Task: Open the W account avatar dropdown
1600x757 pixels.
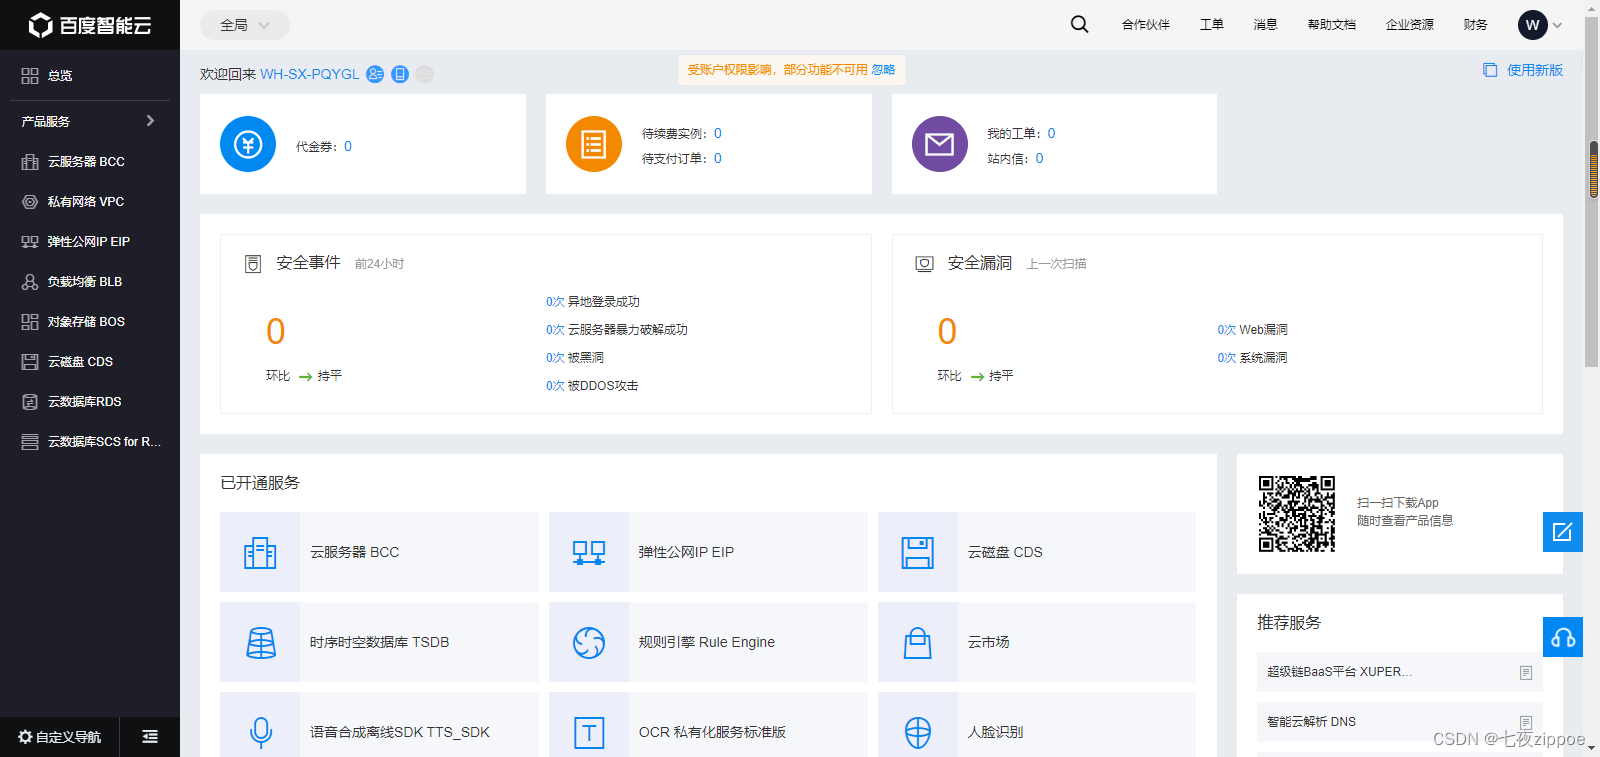Action: click(x=1540, y=25)
